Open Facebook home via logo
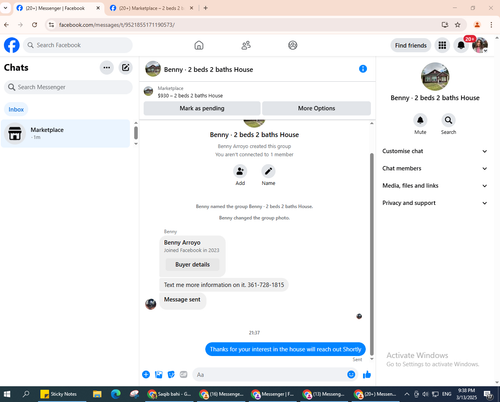This screenshot has width=500, height=402. tap(12, 45)
